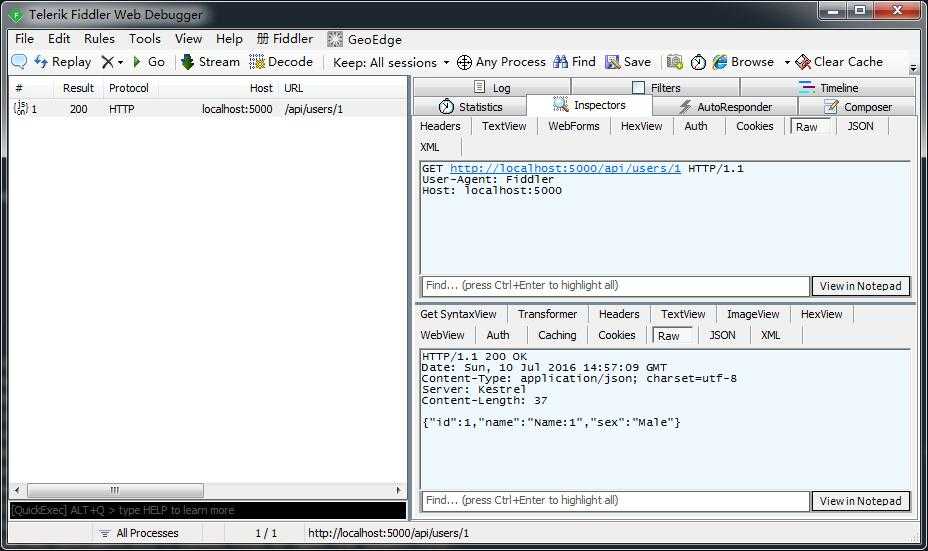The width and height of the screenshot is (928, 551).
Task: Click the Any Process target icon
Action: (465, 62)
